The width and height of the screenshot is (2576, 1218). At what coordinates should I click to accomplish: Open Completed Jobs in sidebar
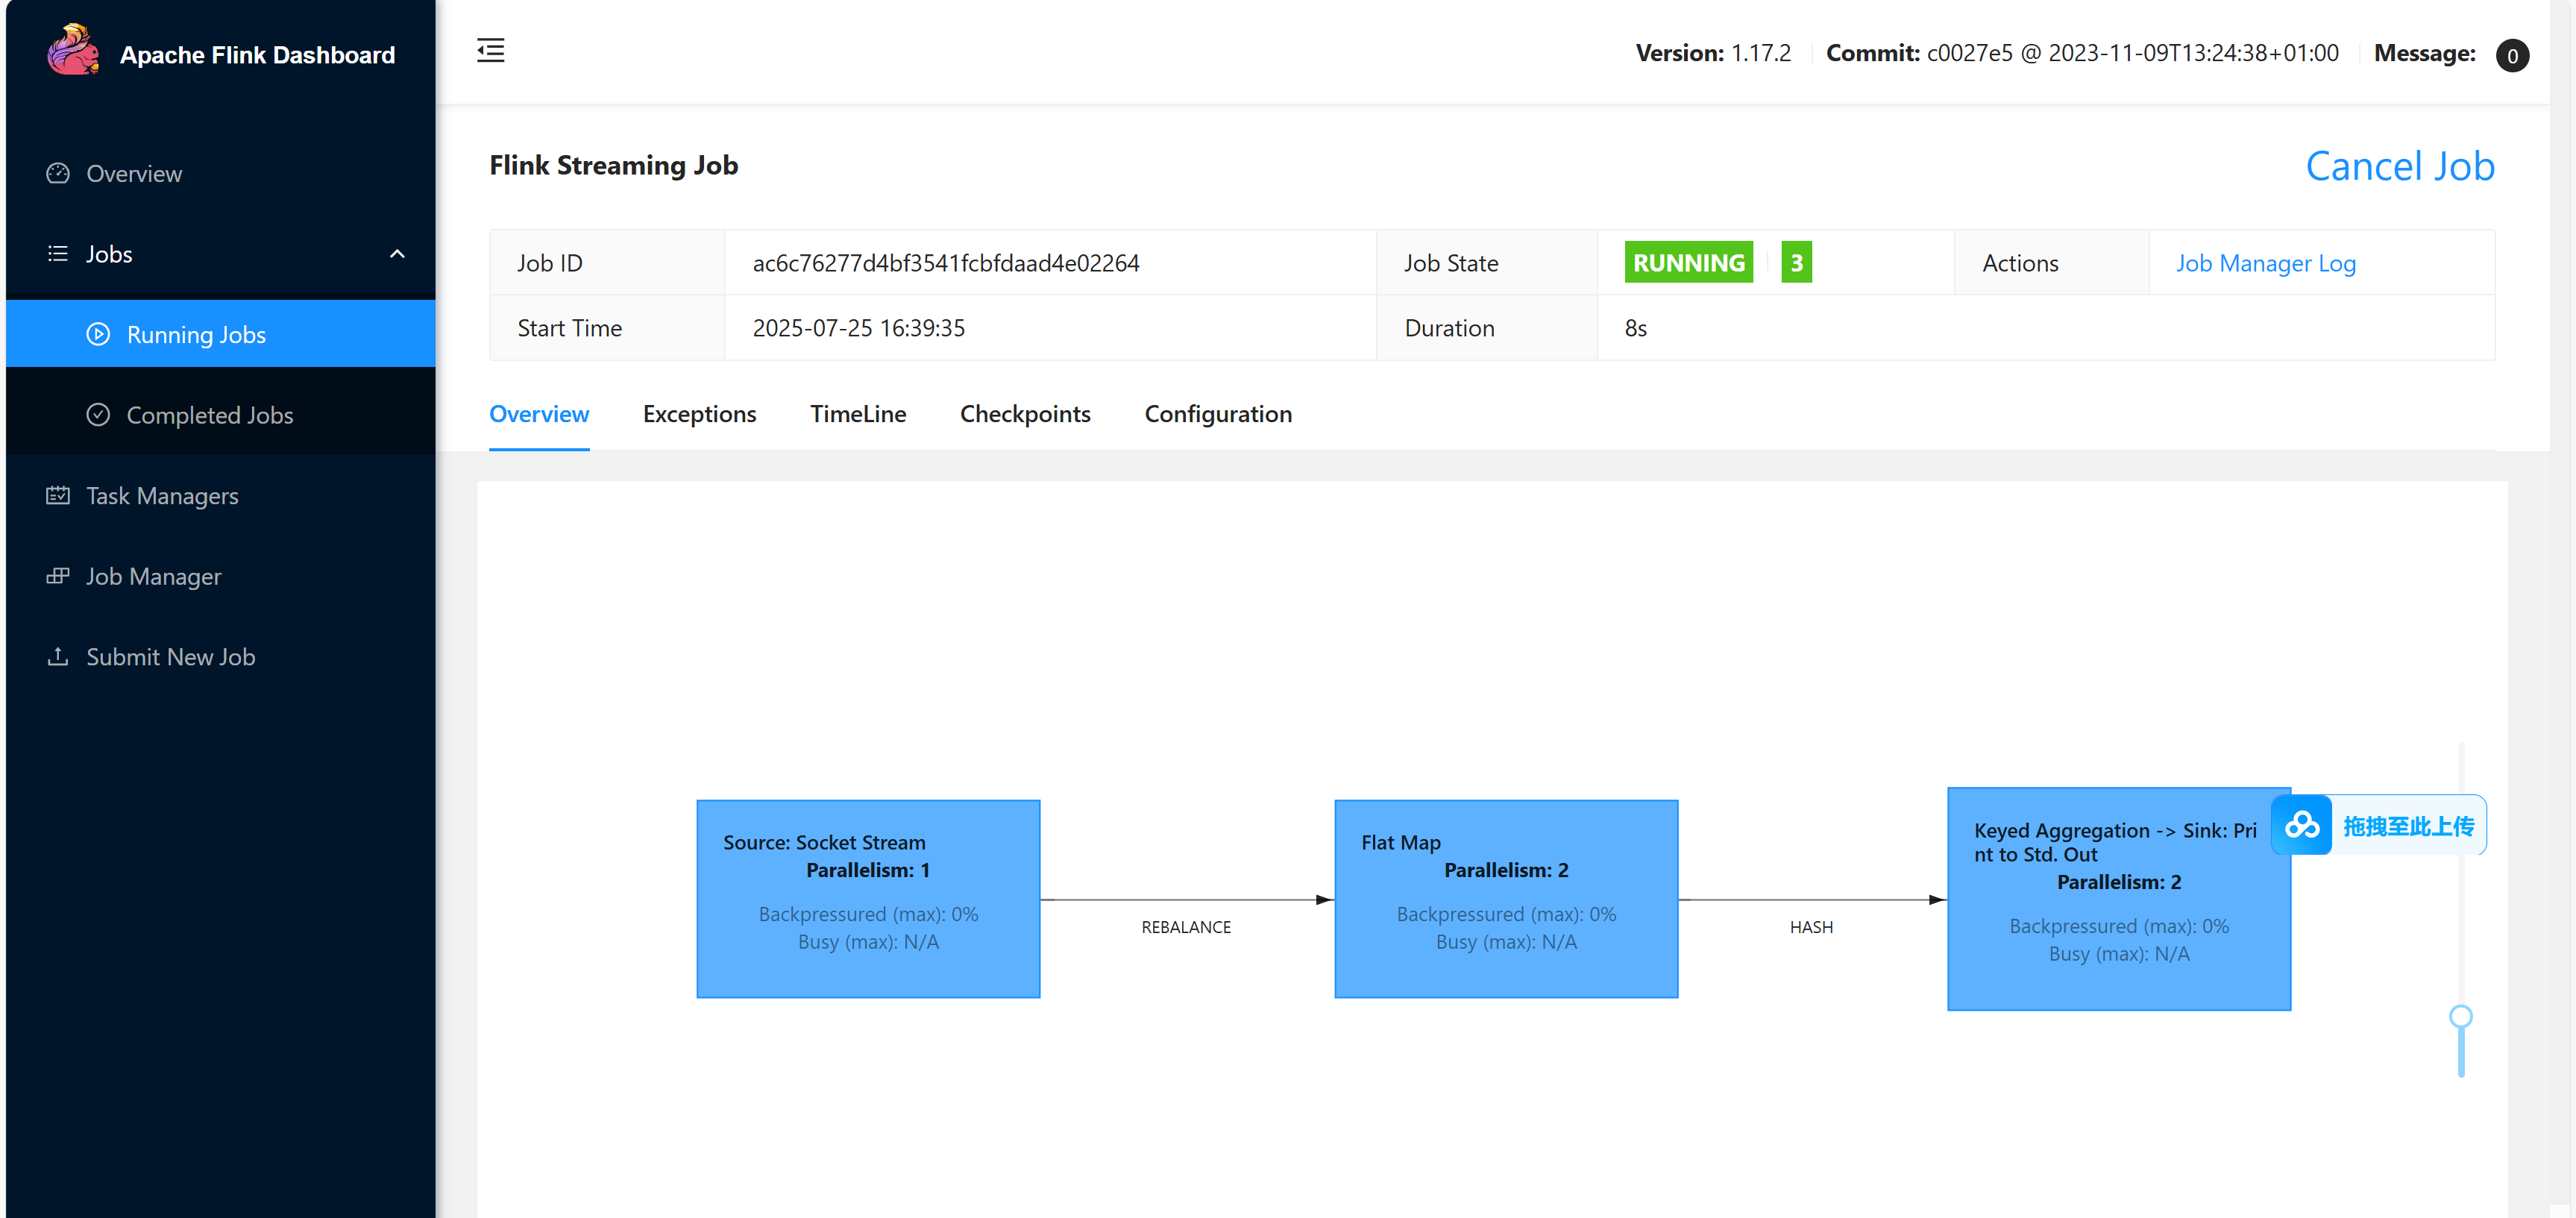[221, 415]
